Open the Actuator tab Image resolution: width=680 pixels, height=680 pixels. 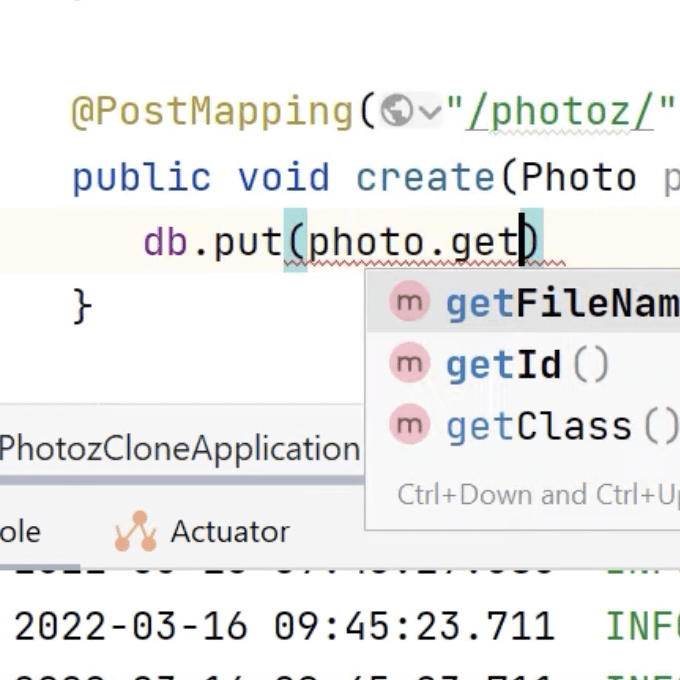tap(202, 531)
